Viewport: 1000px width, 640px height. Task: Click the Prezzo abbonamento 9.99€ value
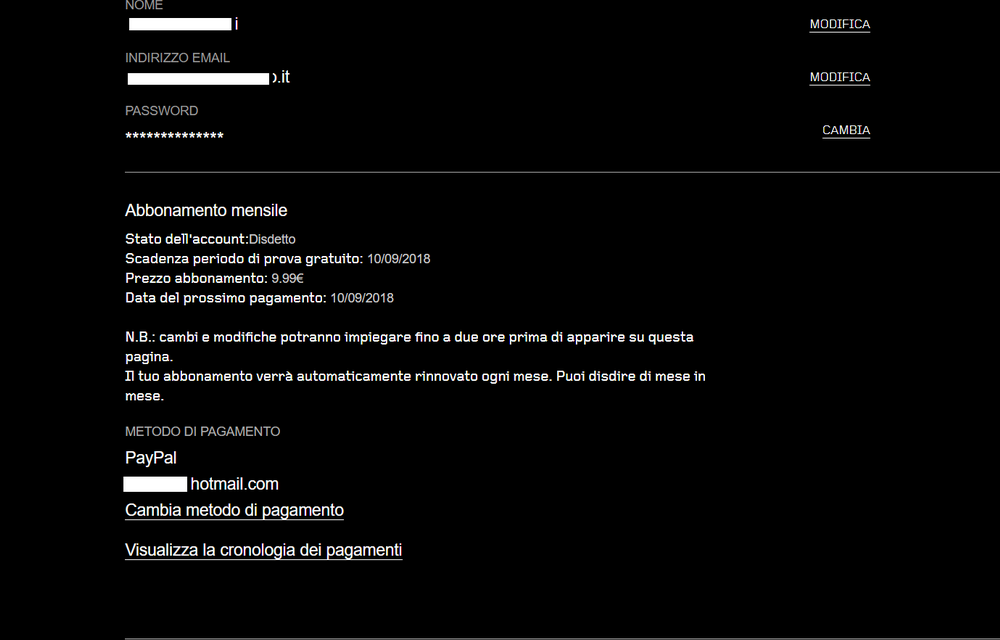coord(288,279)
